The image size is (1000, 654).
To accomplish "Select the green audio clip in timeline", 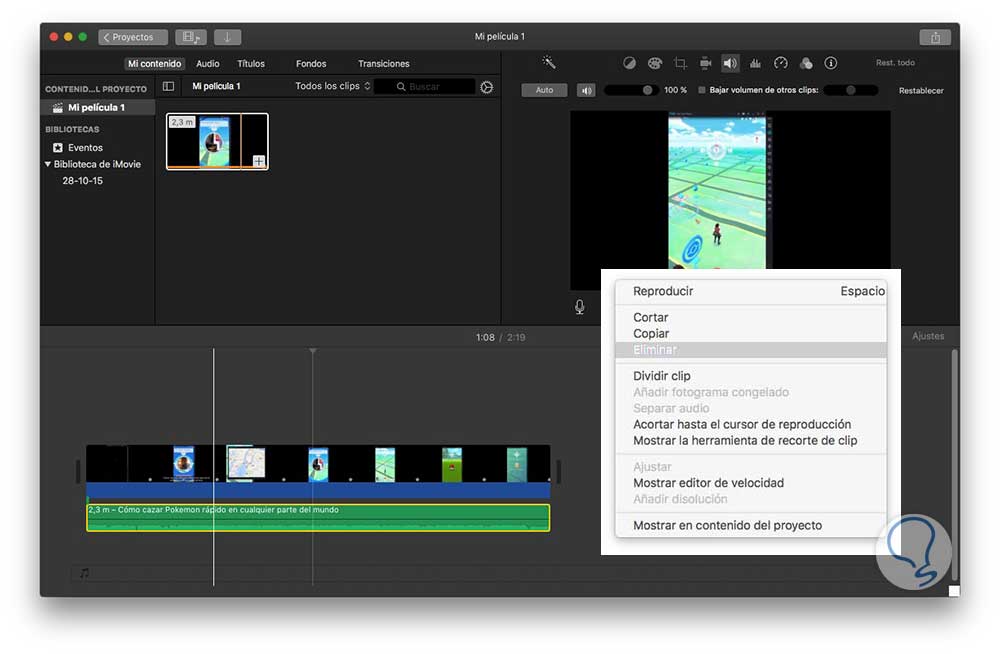I will coord(318,517).
